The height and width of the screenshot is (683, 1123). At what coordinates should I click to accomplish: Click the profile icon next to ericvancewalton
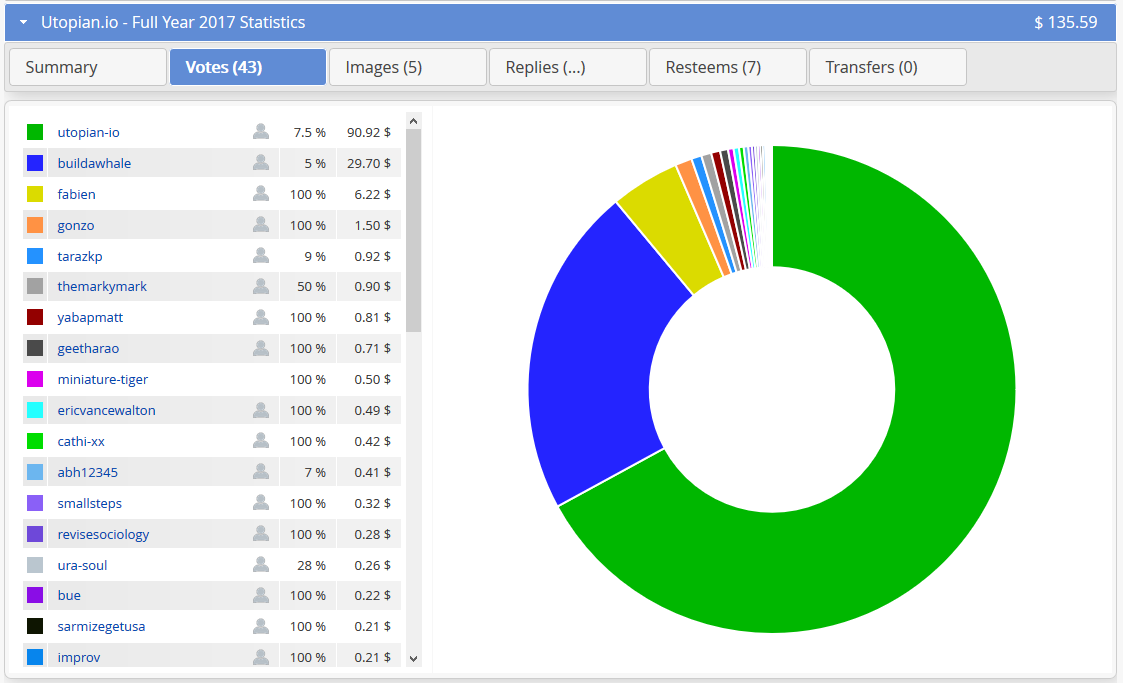tap(261, 410)
